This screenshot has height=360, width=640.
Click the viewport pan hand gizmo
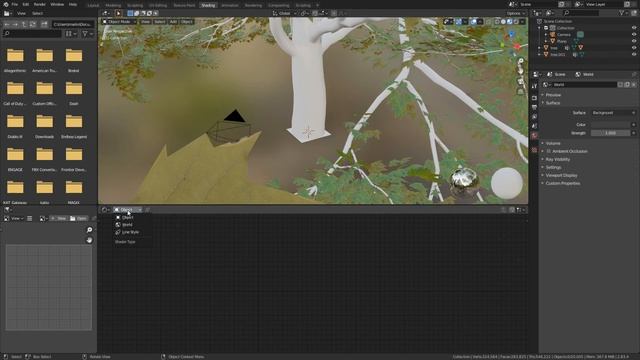pyautogui.click(x=521, y=71)
